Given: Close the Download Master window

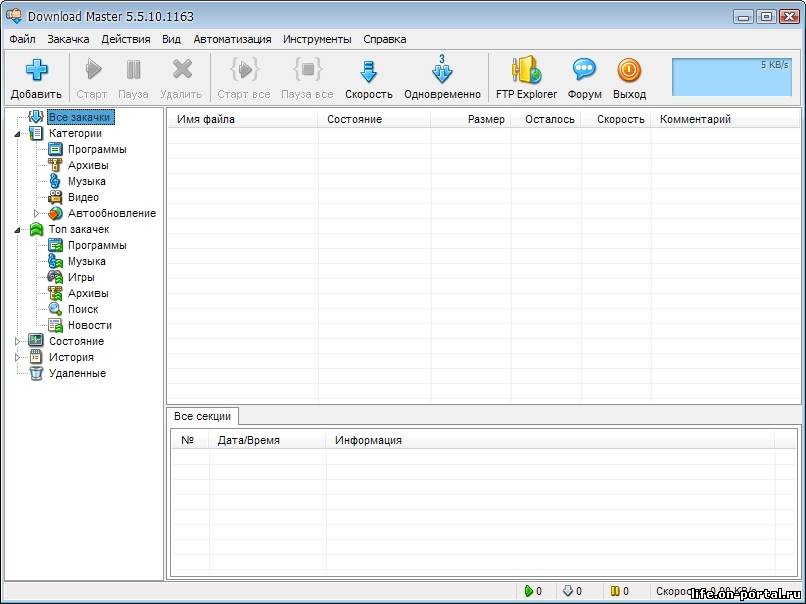Looking at the screenshot, I should 789,16.
